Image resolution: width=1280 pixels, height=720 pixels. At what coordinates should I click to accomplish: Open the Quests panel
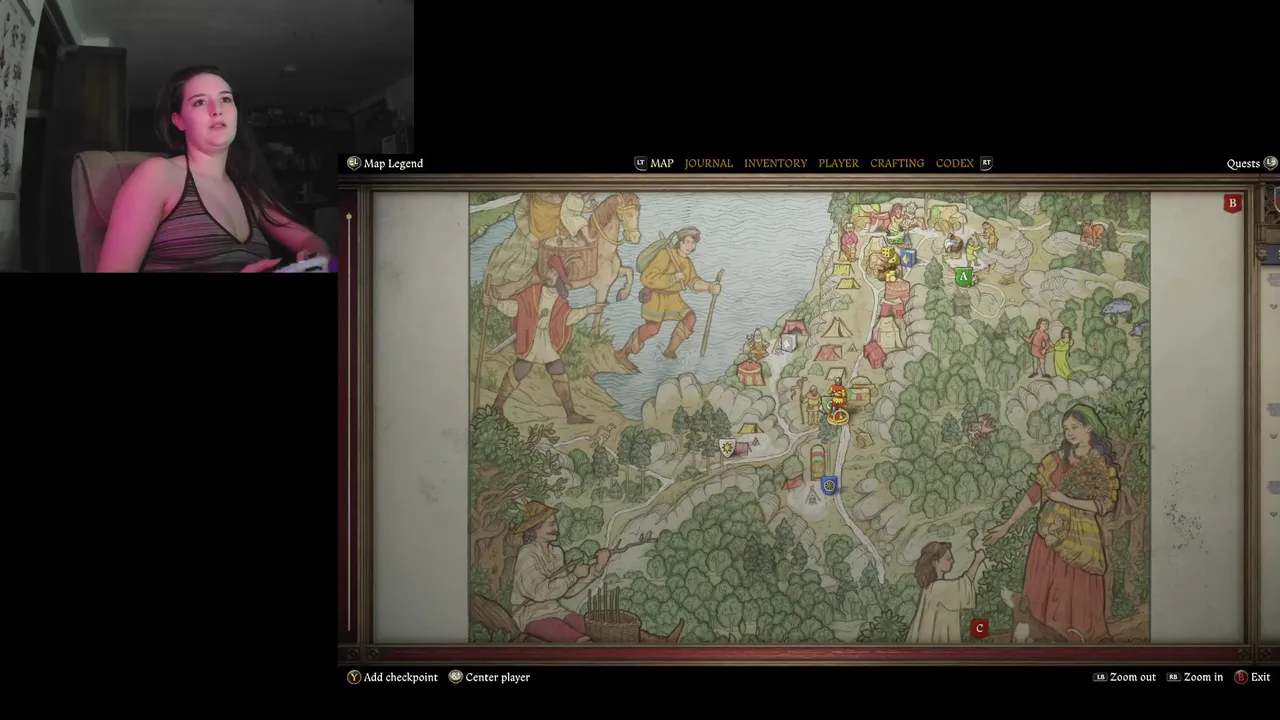point(1243,164)
